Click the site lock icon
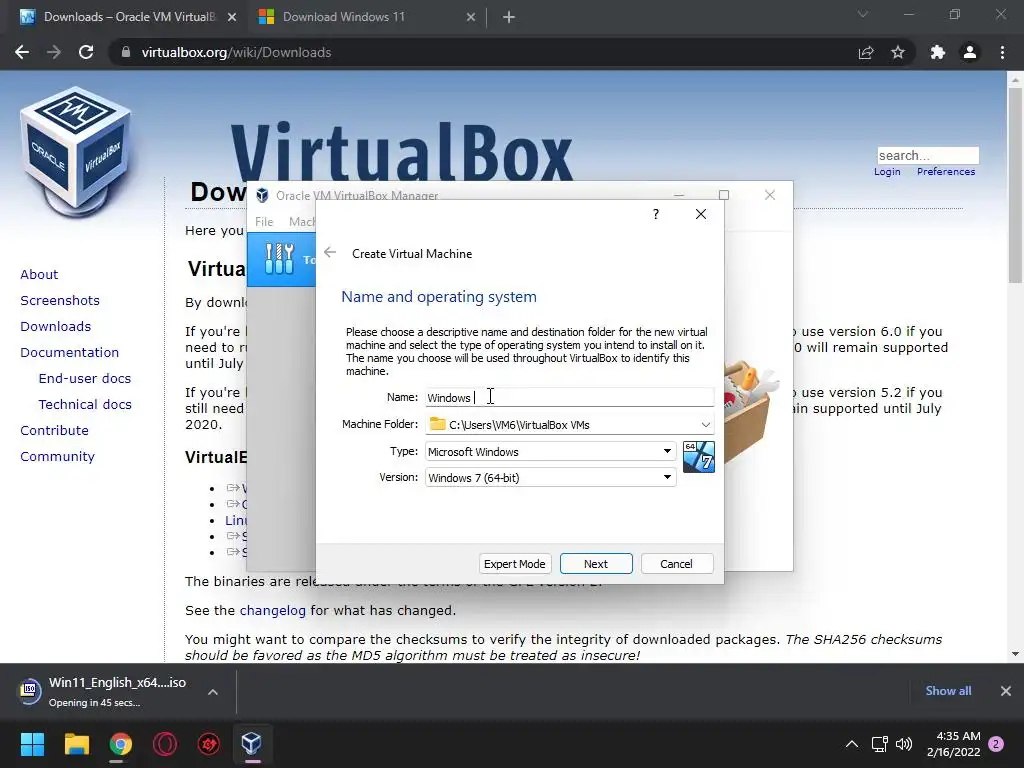Screen dimensions: 1024x768 (x=125, y=52)
